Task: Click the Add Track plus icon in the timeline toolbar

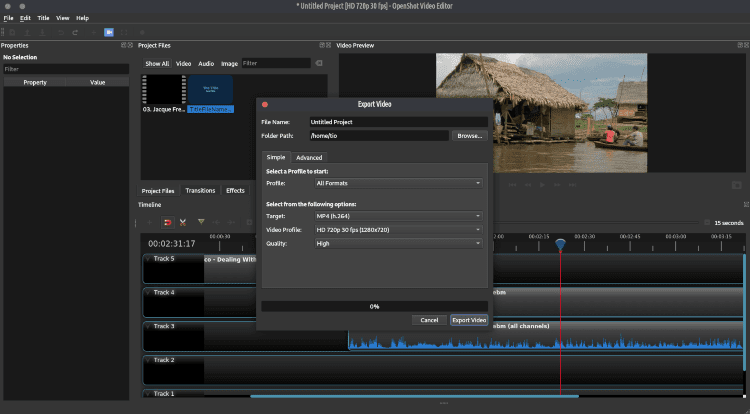Action: [x=149, y=222]
